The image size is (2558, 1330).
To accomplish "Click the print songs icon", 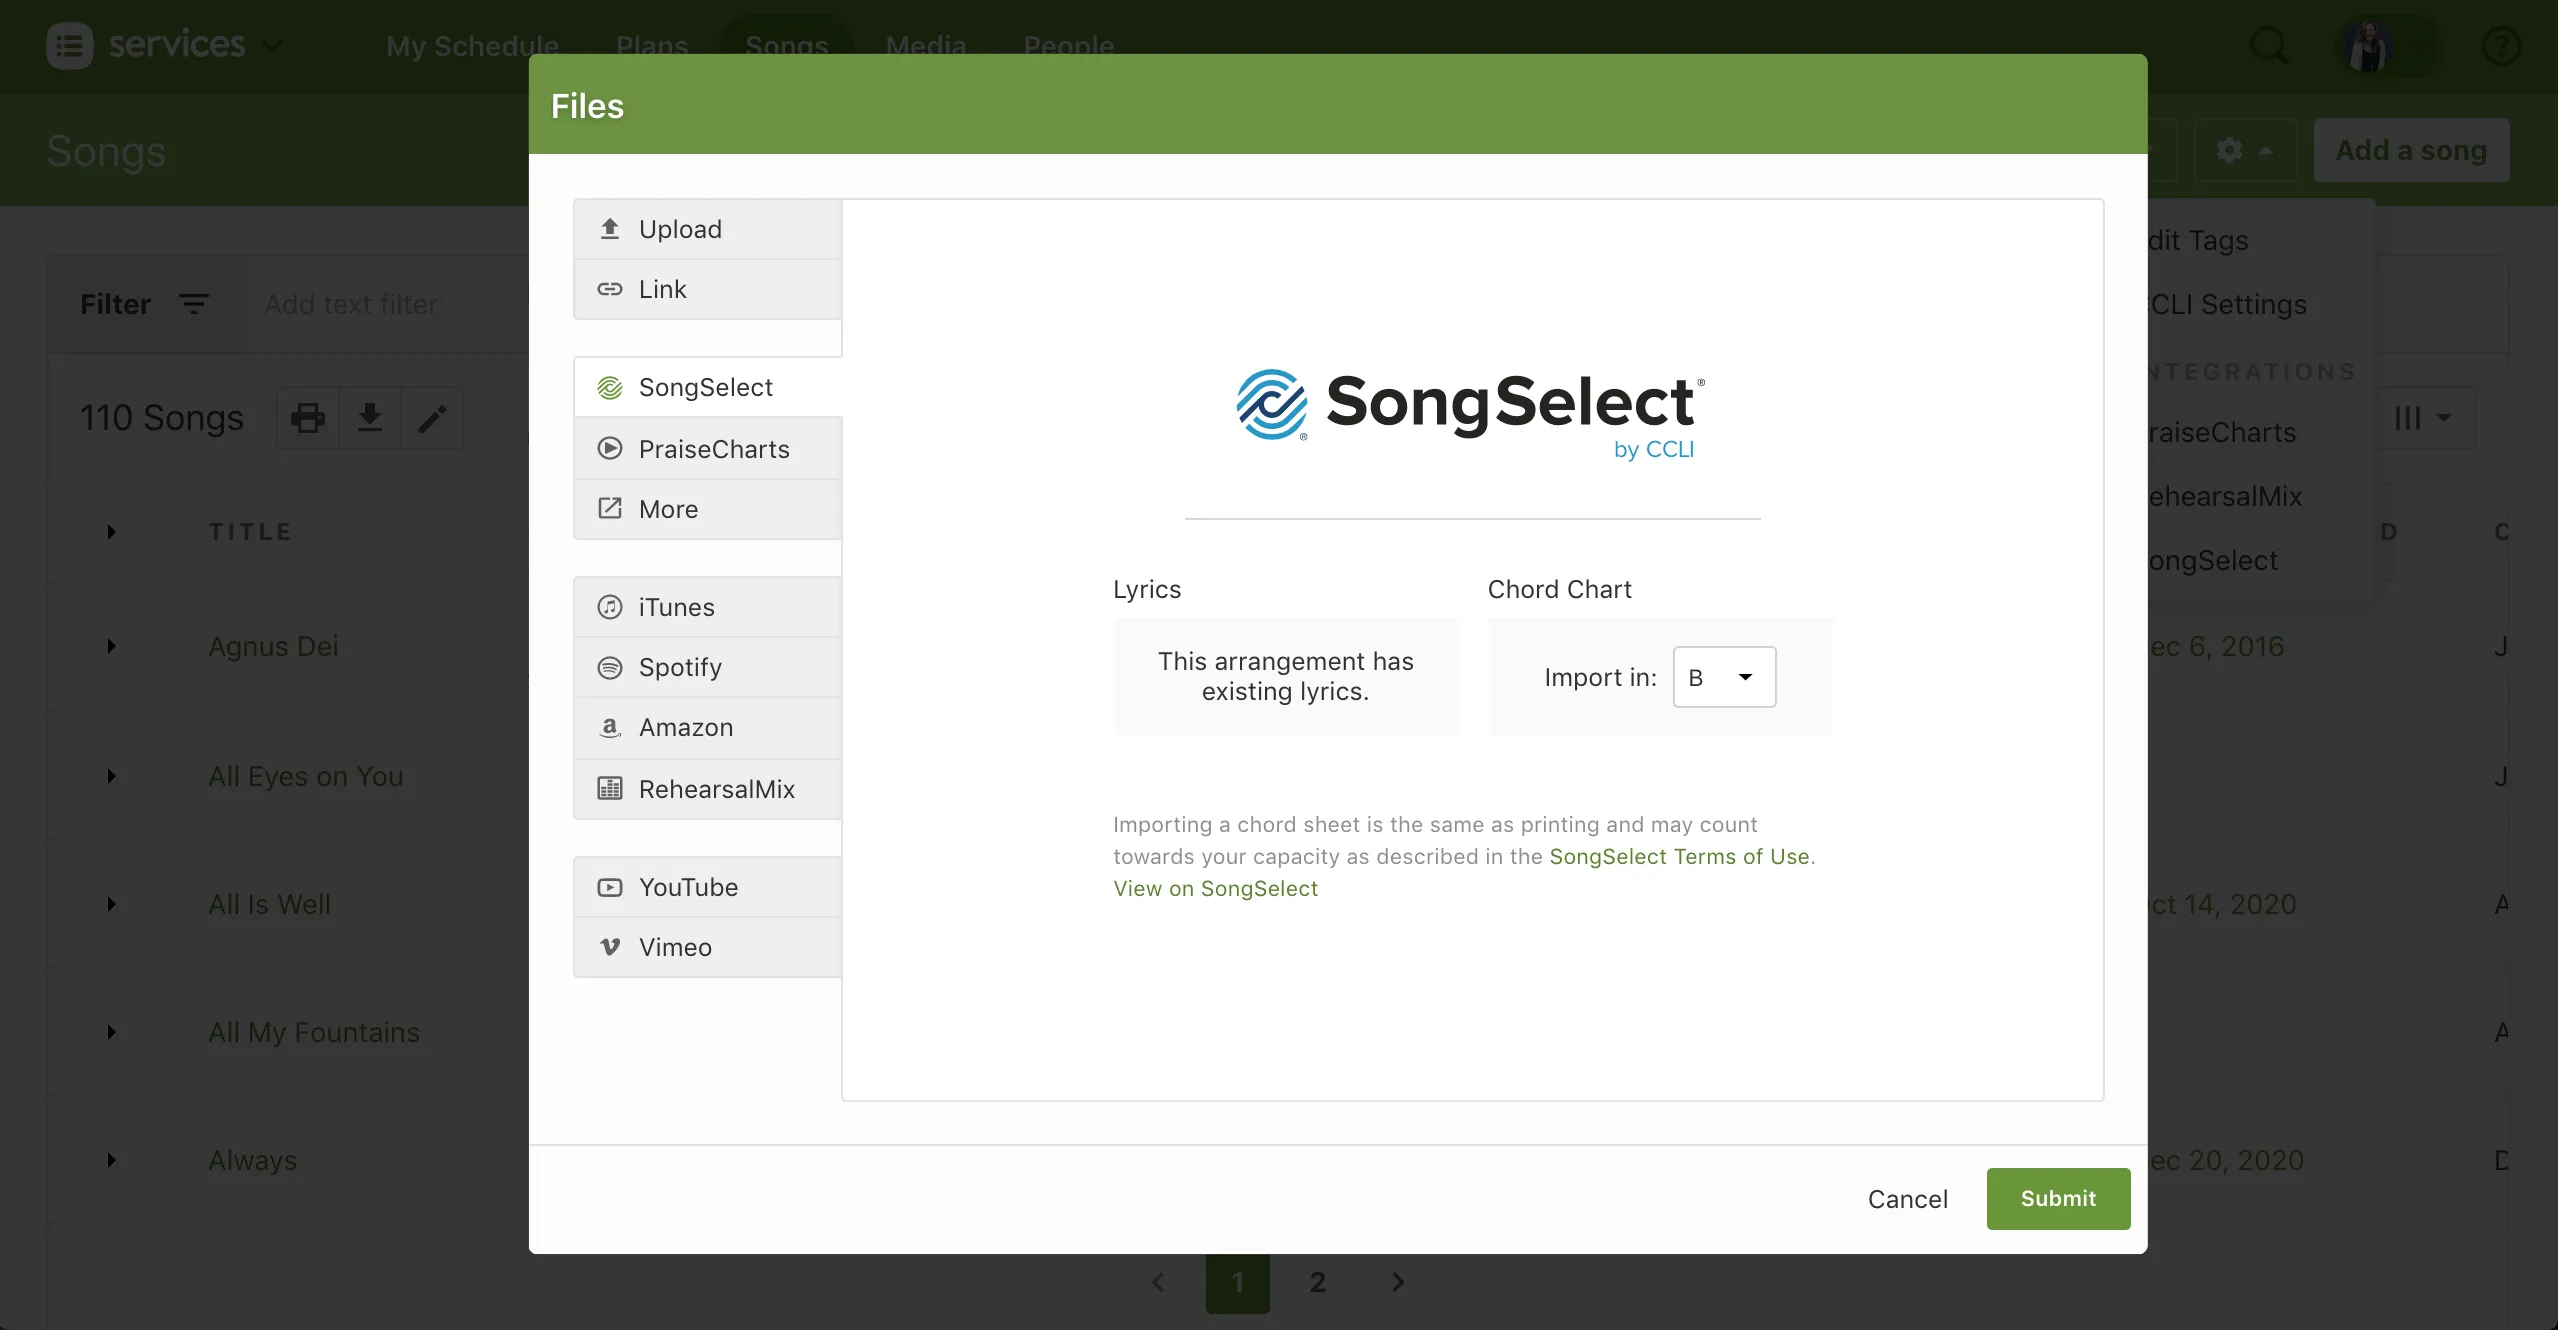I will (x=307, y=417).
